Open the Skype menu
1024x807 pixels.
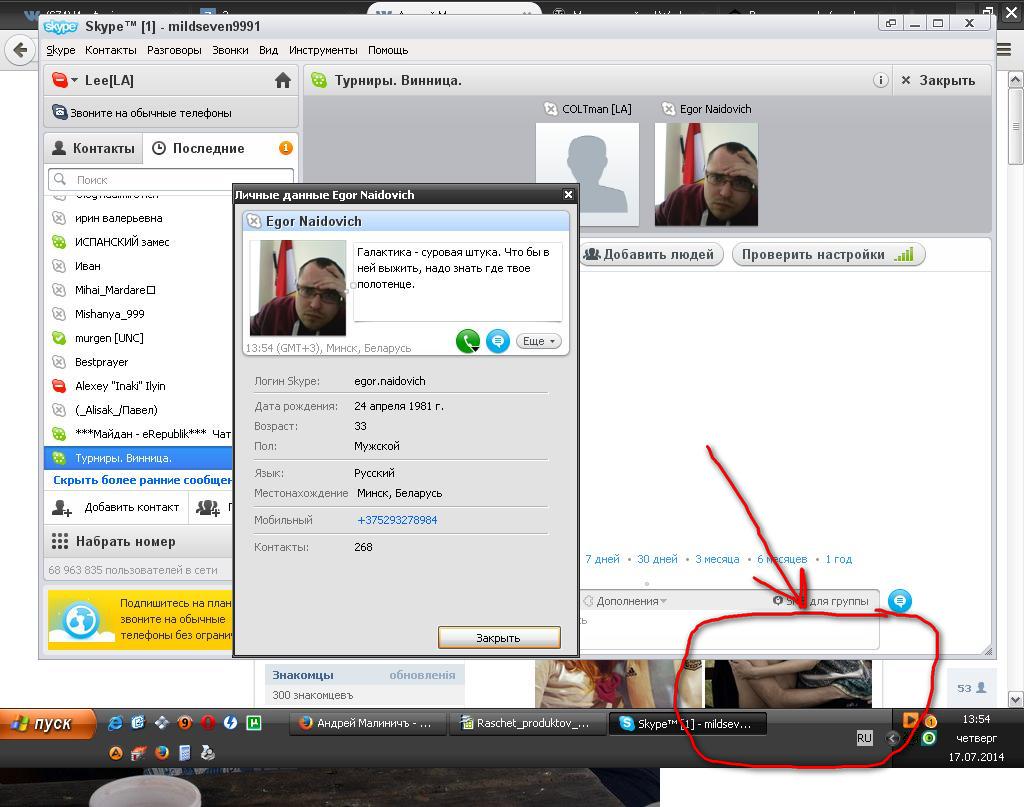(60, 50)
